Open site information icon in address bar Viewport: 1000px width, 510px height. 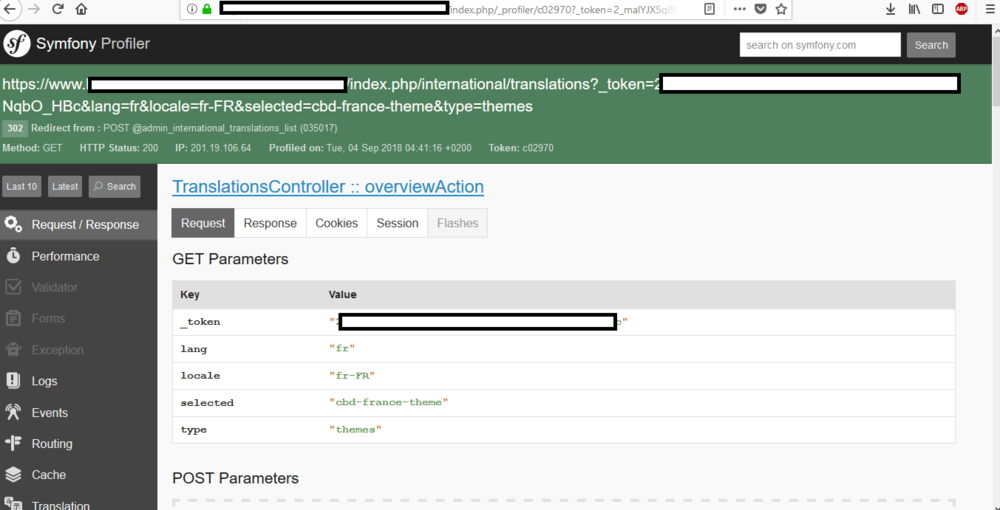pyautogui.click(x=192, y=9)
